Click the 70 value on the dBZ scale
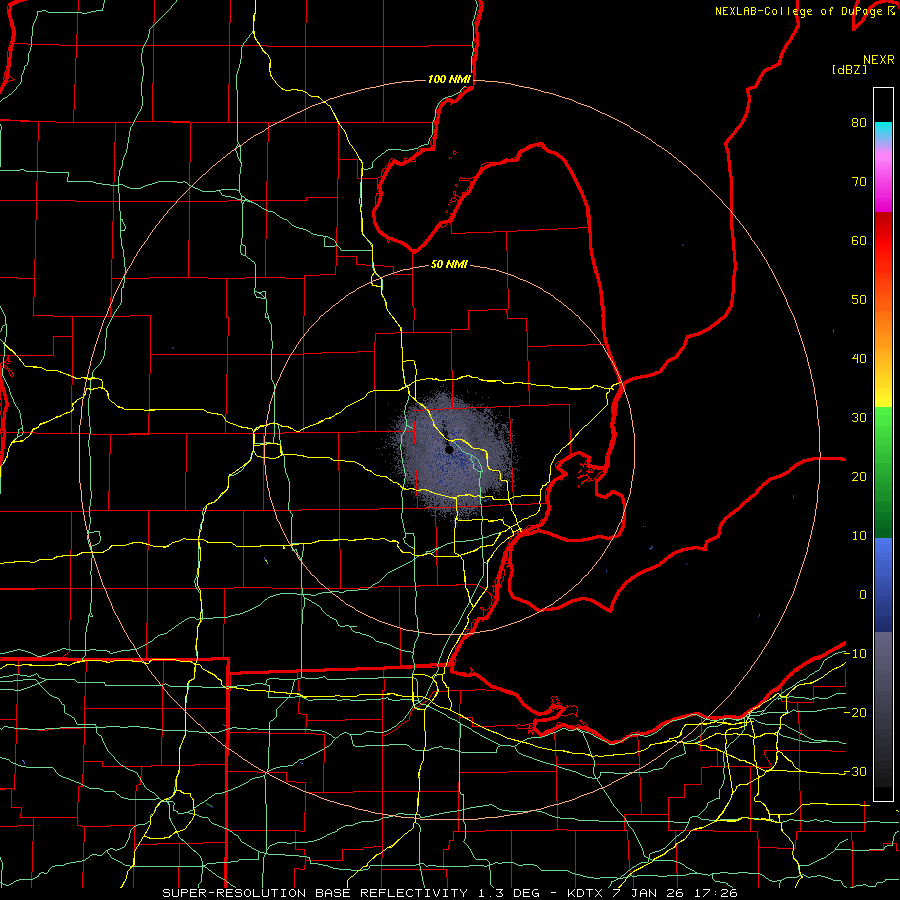The image size is (900, 900). click(x=859, y=182)
